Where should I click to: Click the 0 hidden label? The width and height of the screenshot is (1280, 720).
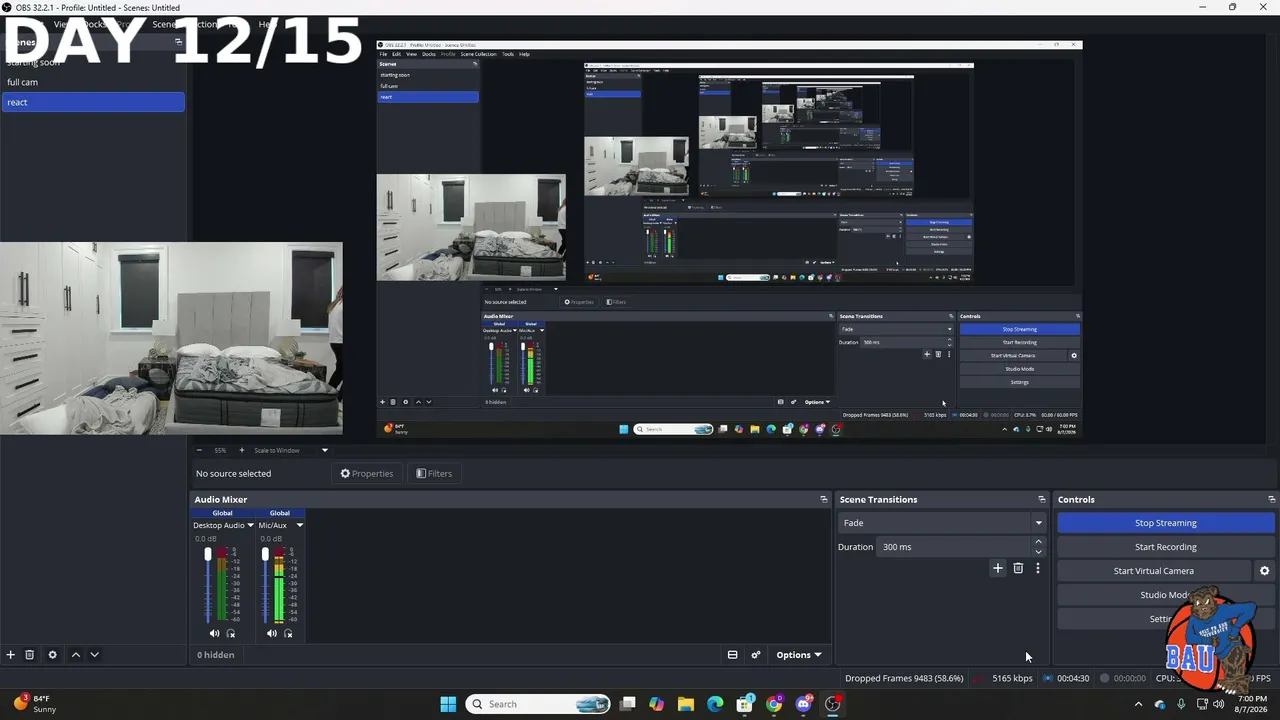click(216, 655)
